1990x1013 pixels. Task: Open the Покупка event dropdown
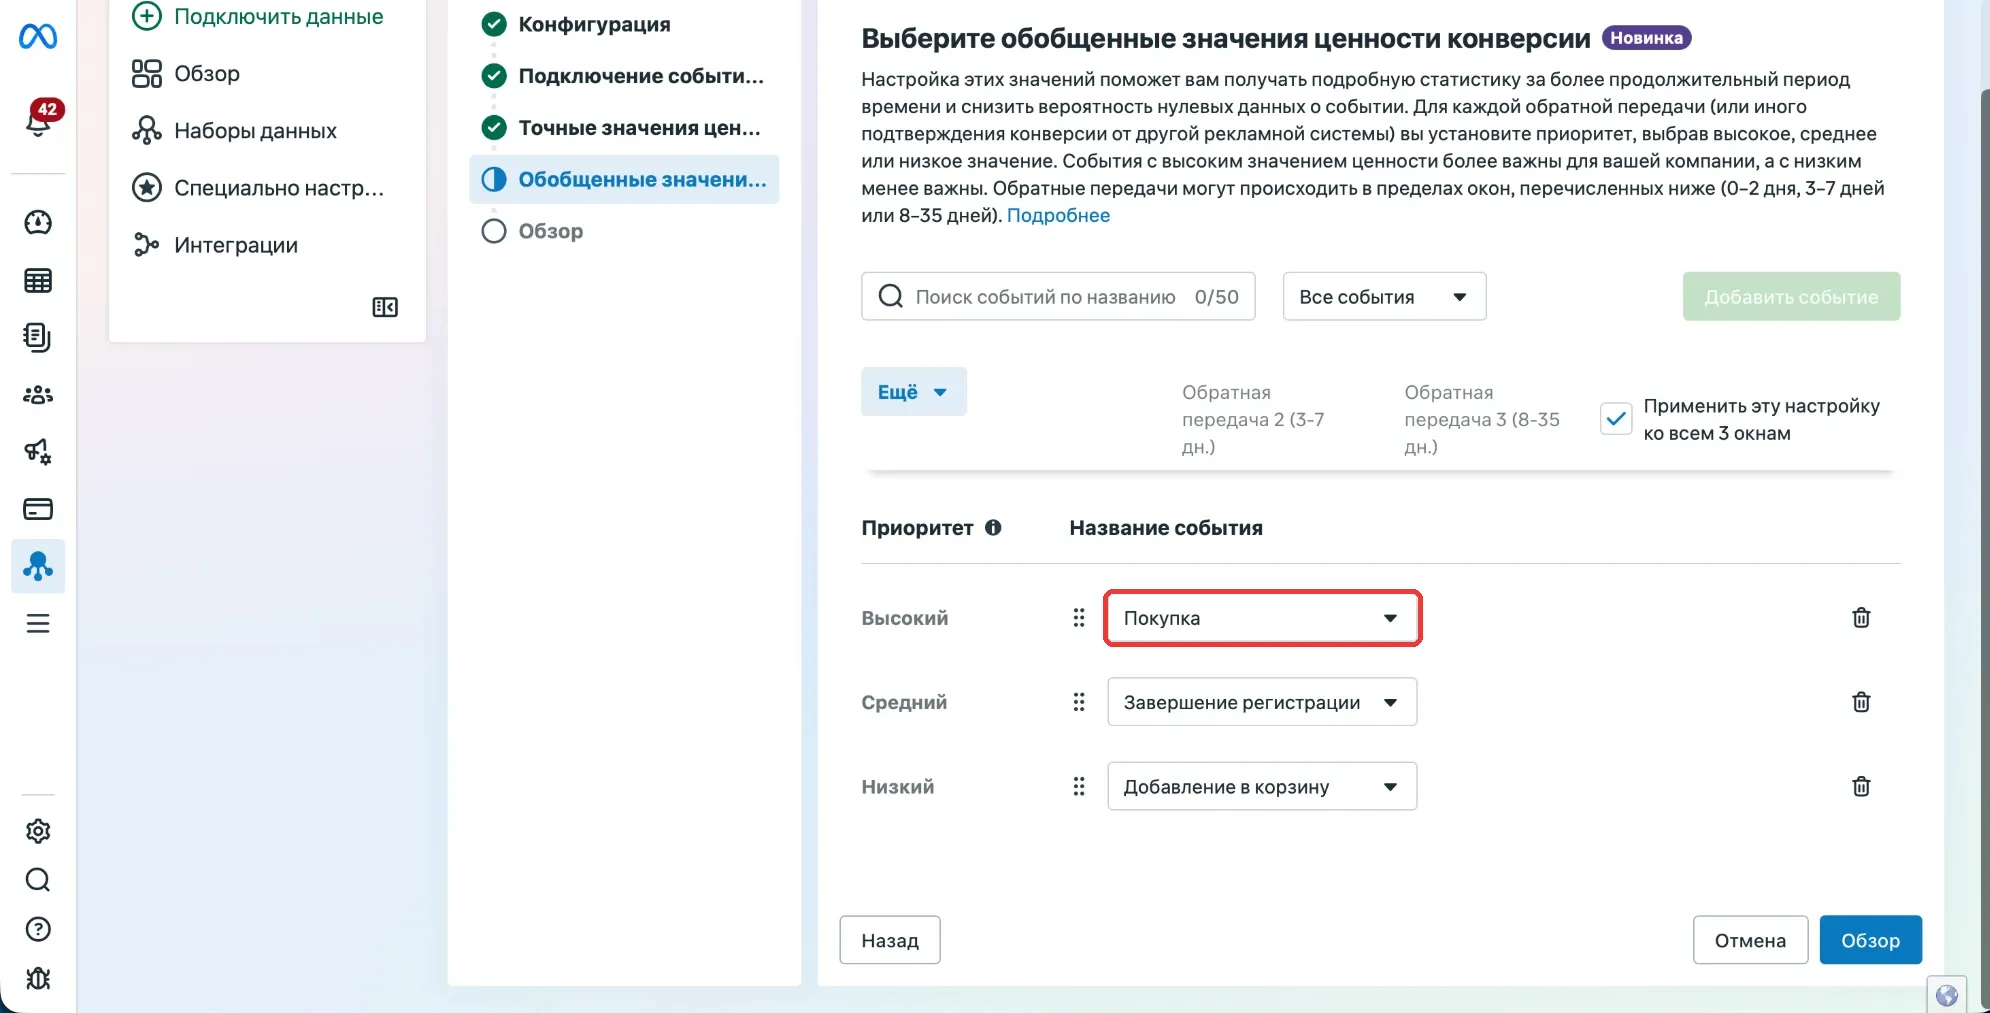pyautogui.click(x=1262, y=618)
